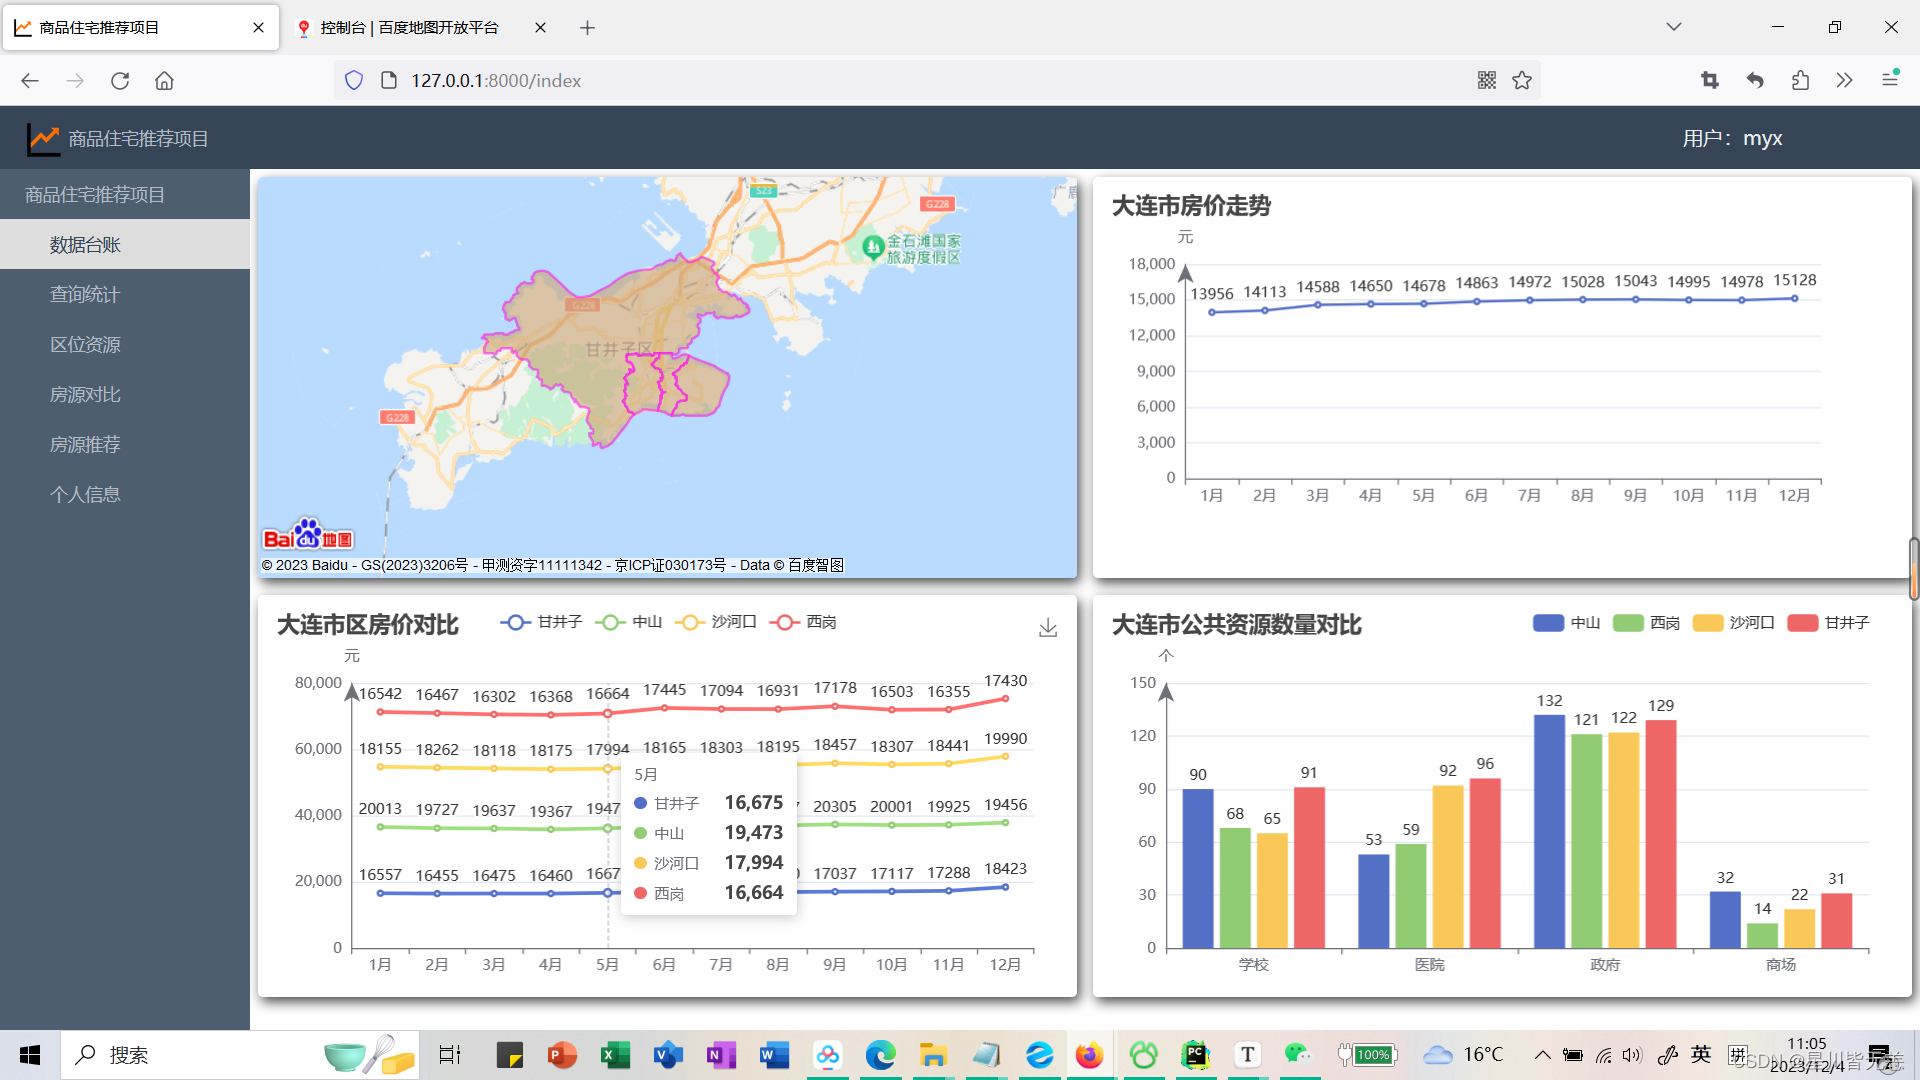Expand the list all tabs dropdown arrow
1920x1080 pixels.
tap(1674, 27)
